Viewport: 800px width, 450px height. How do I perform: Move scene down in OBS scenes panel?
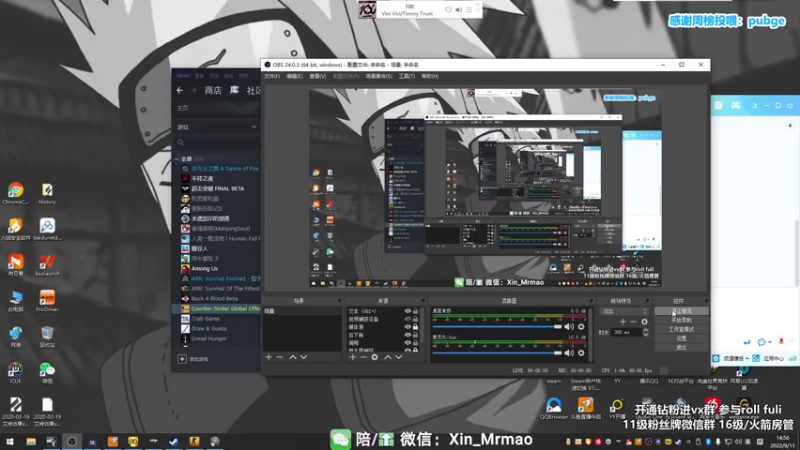coord(304,357)
